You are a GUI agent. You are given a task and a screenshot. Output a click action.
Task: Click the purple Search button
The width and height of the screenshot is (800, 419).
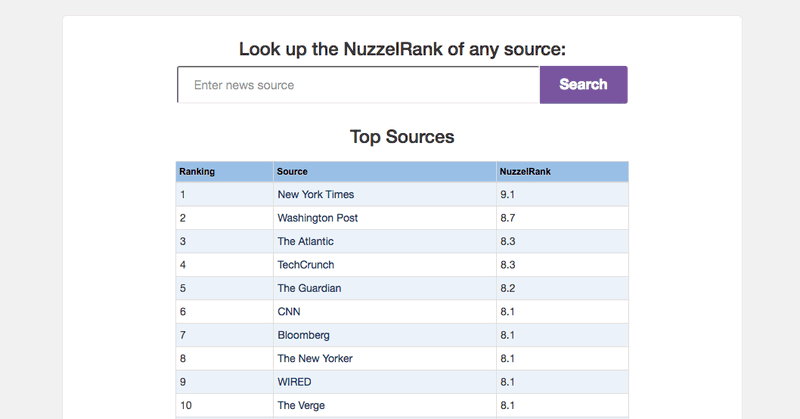point(584,85)
